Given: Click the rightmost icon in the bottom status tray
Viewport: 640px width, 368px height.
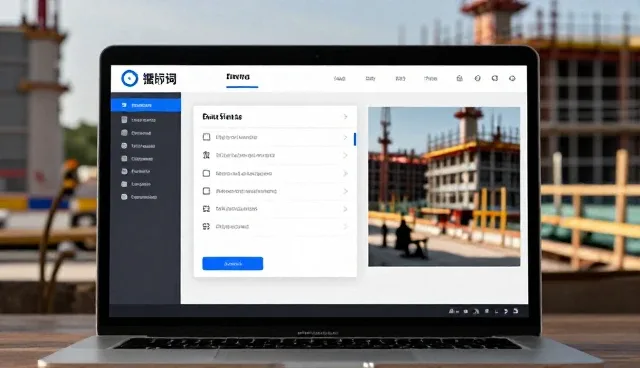Looking at the screenshot, I should click(516, 311).
